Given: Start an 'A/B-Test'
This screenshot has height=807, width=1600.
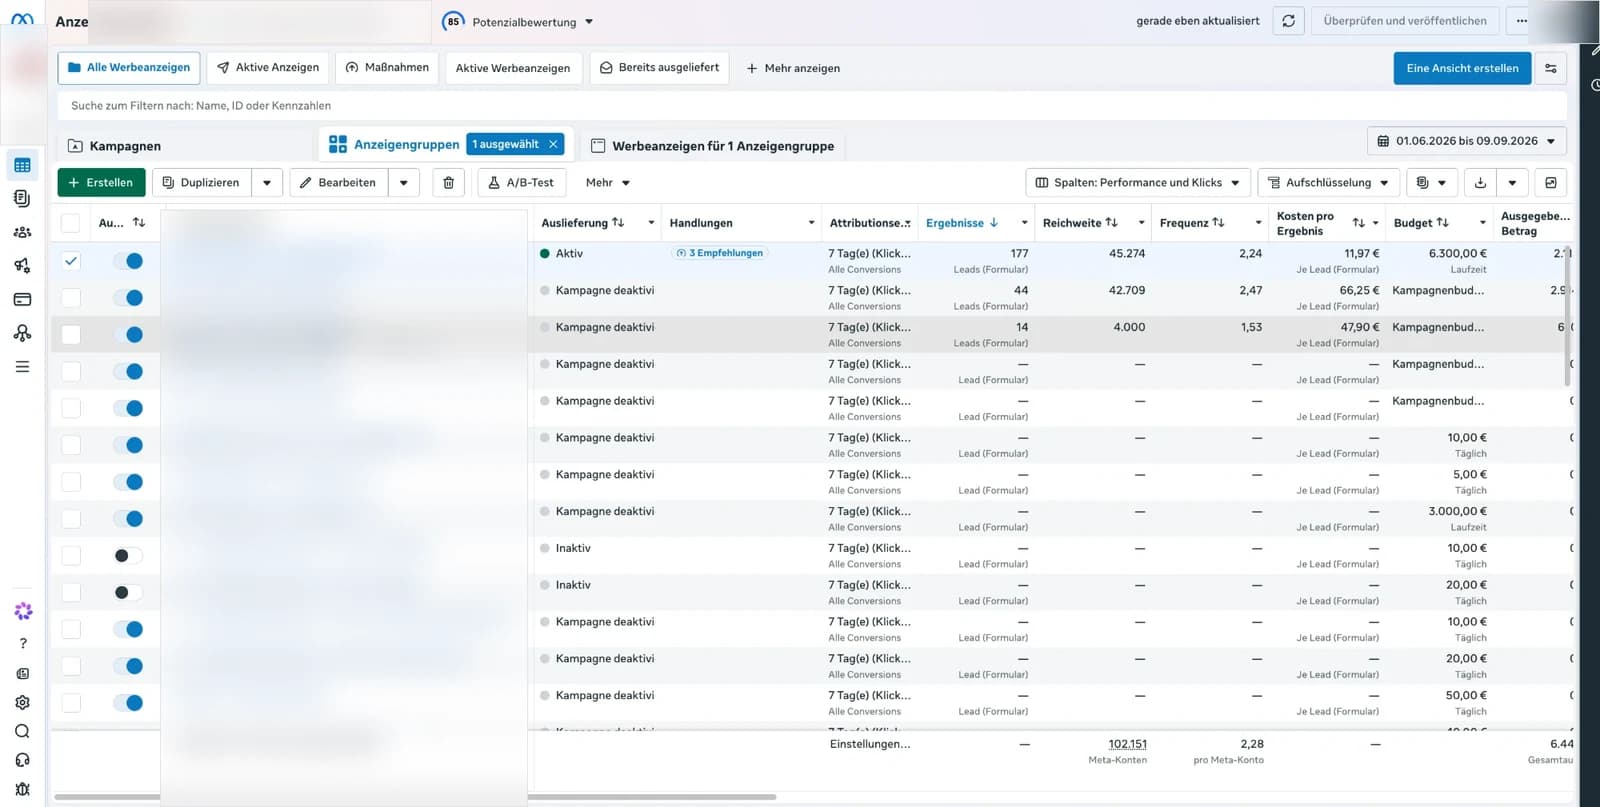Looking at the screenshot, I should pyautogui.click(x=522, y=183).
